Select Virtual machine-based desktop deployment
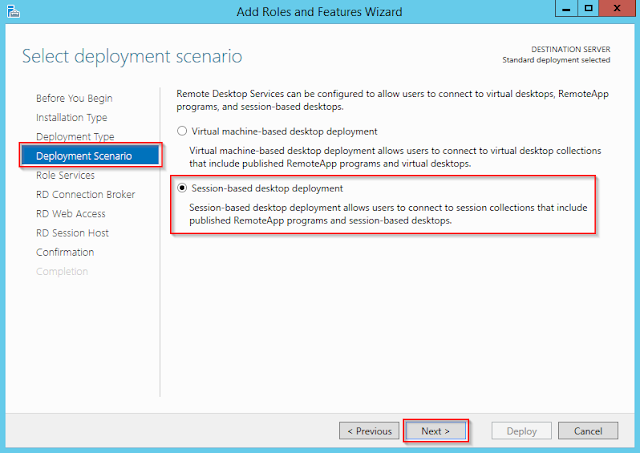The image size is (640, 453). [181, 131]
